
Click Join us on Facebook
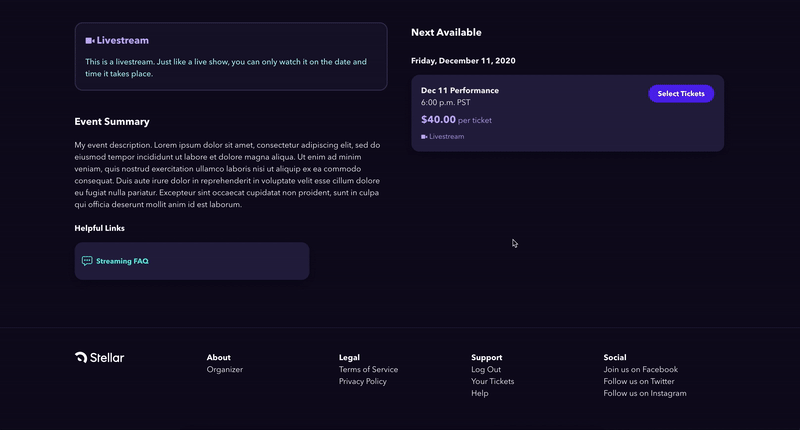pyautogui.click(x=640, y=369)
